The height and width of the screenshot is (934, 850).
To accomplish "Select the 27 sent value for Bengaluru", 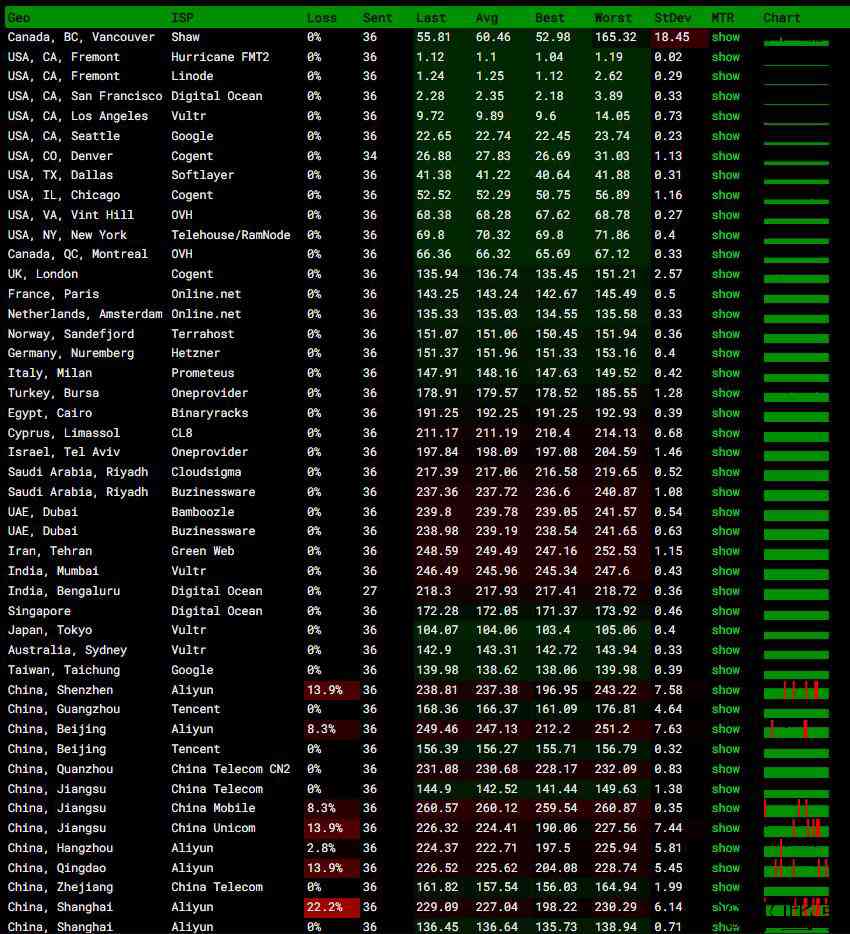I will (x=370, y=591).
